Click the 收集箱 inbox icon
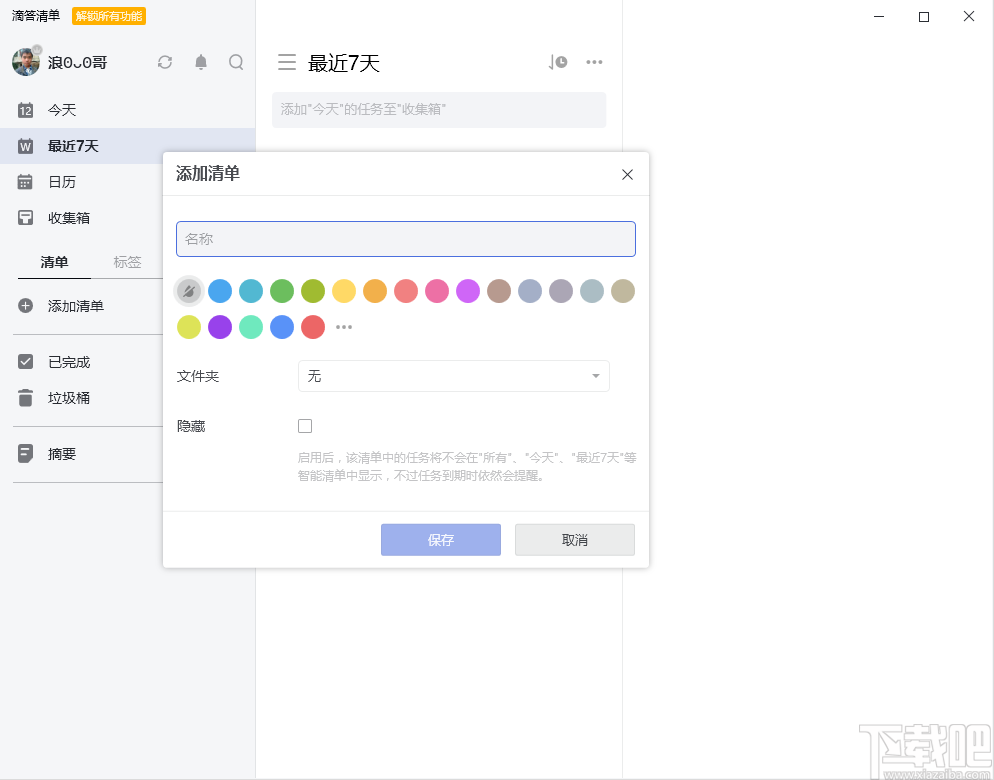 click(x=25, y=218)
